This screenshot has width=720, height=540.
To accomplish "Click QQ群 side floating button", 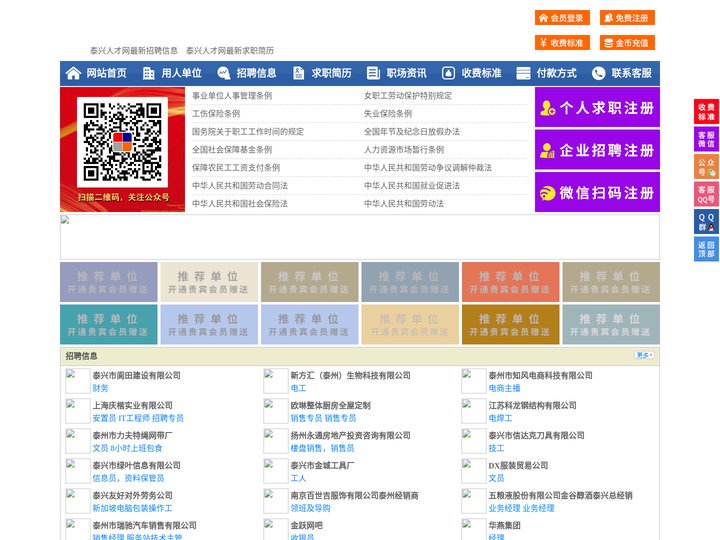I will coord(706,222).
